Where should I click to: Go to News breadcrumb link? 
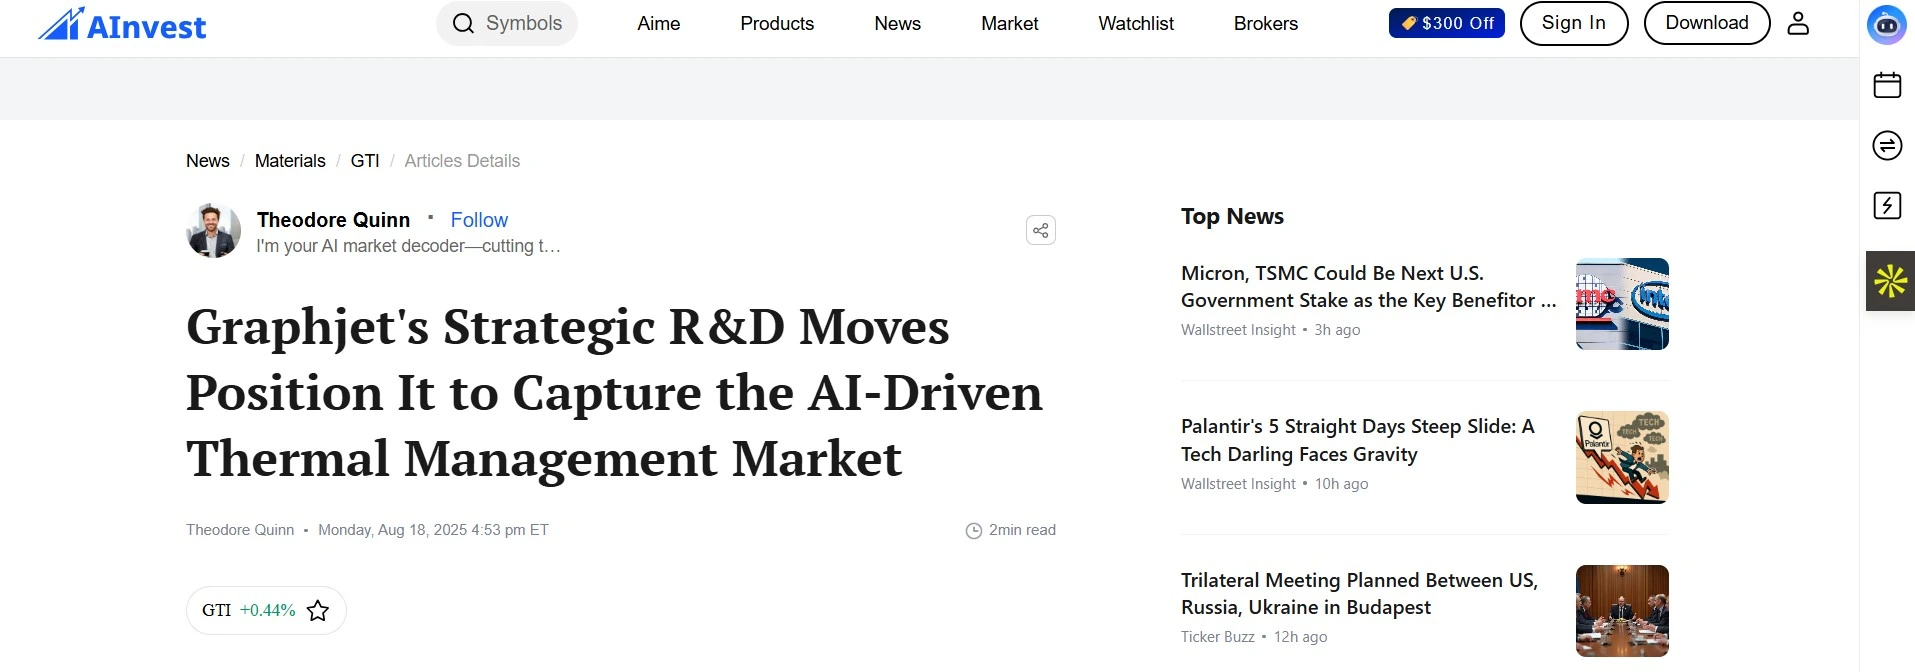(x=207, y=161)
